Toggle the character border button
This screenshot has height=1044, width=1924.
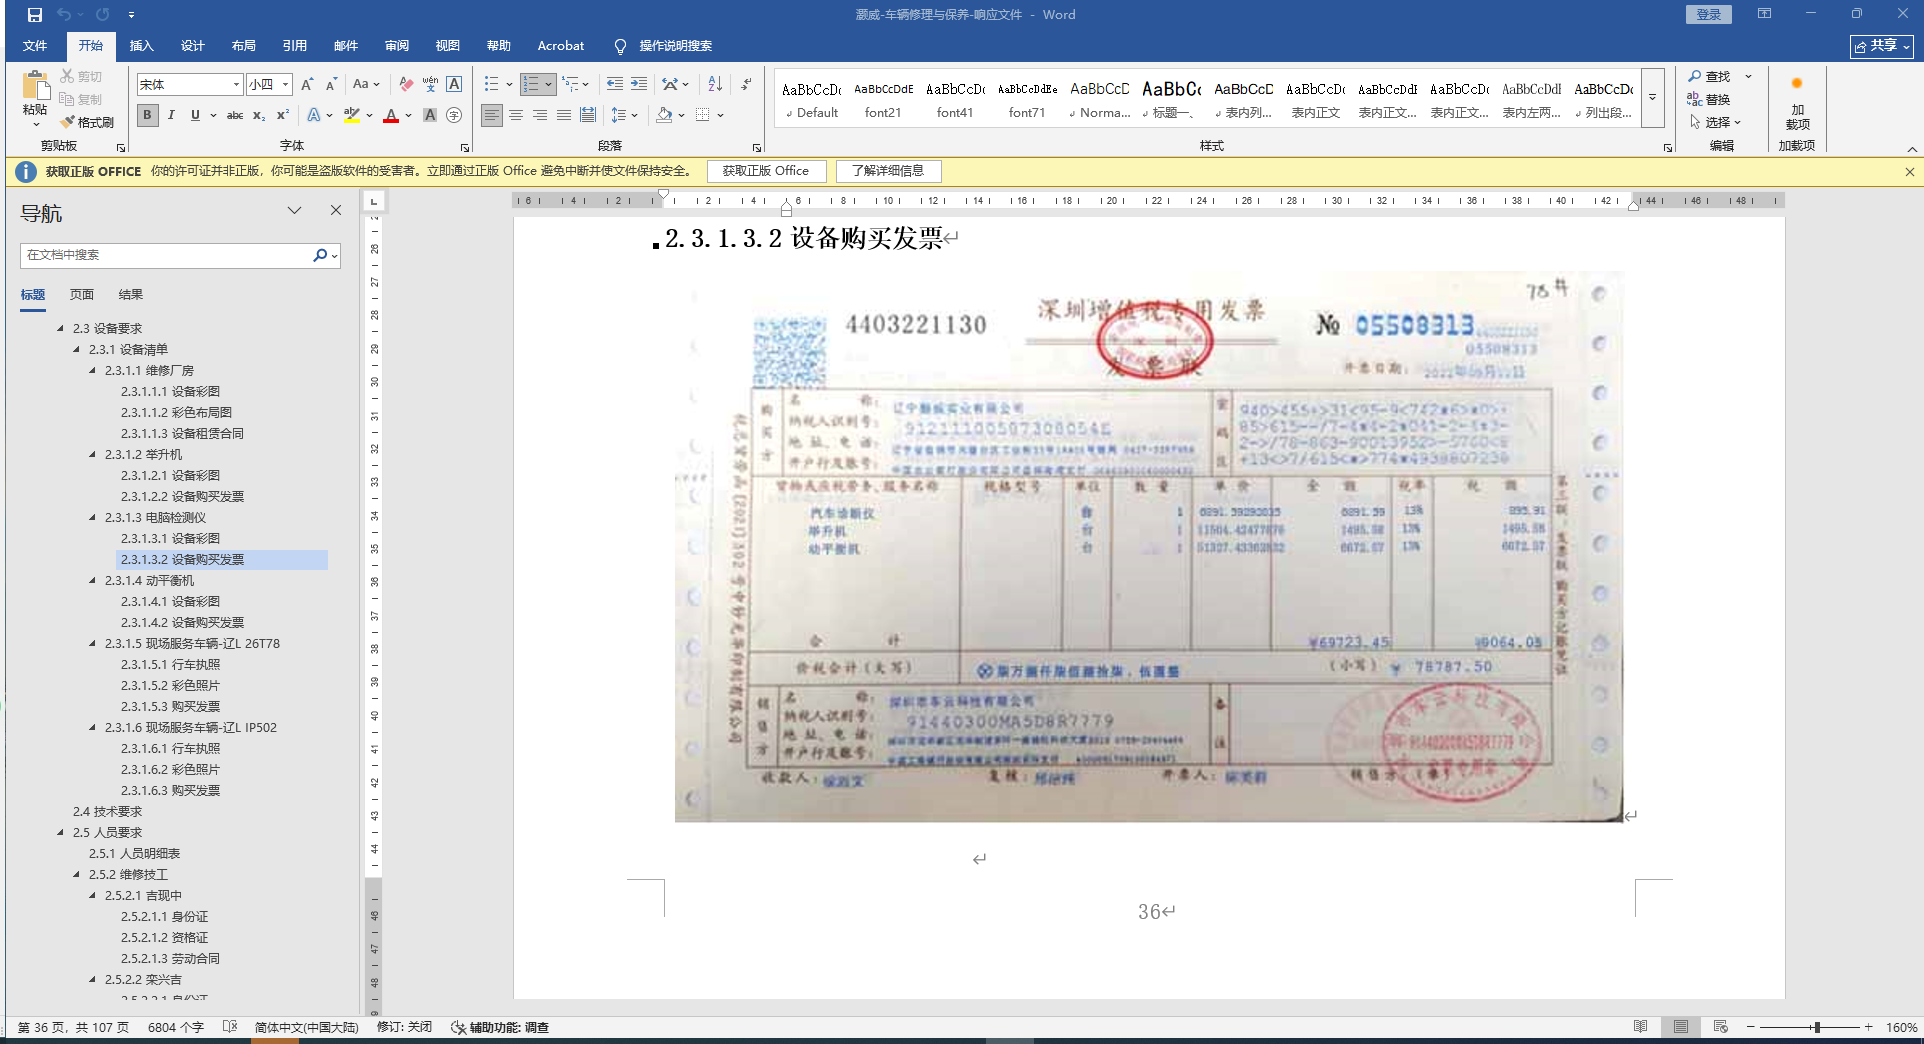(x=454, y=85)
